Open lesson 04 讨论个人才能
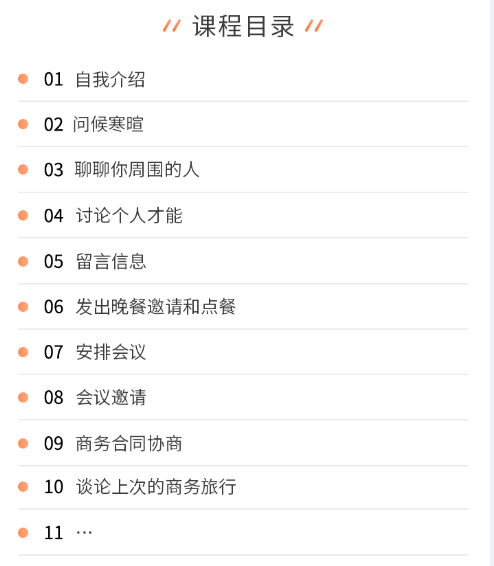Image resolution: width=494 pixels, height=566 pixels. pyautogui.click(x=243, y=215)
